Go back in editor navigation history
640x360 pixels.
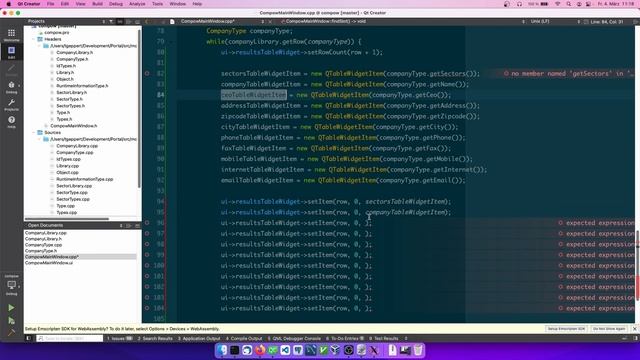point(147,21)
